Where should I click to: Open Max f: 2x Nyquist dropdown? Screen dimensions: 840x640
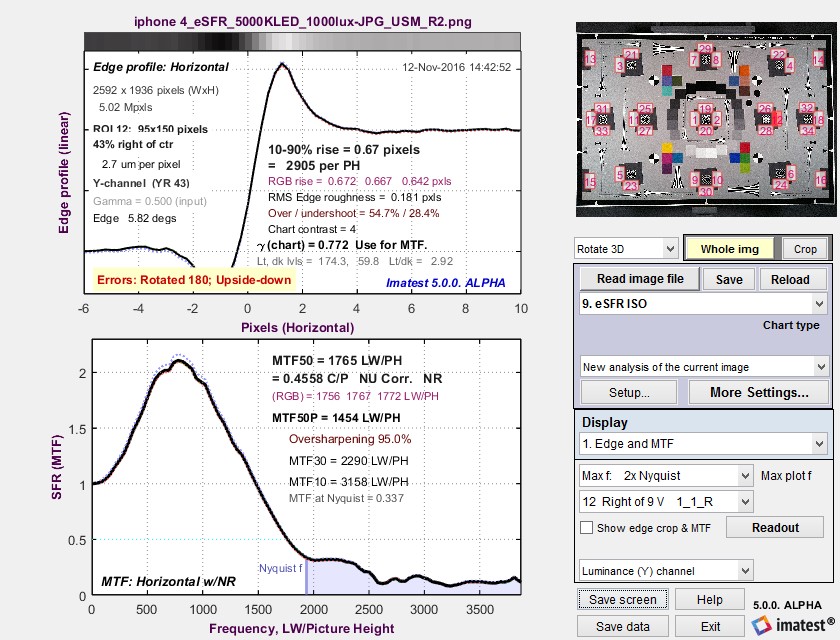666,476
